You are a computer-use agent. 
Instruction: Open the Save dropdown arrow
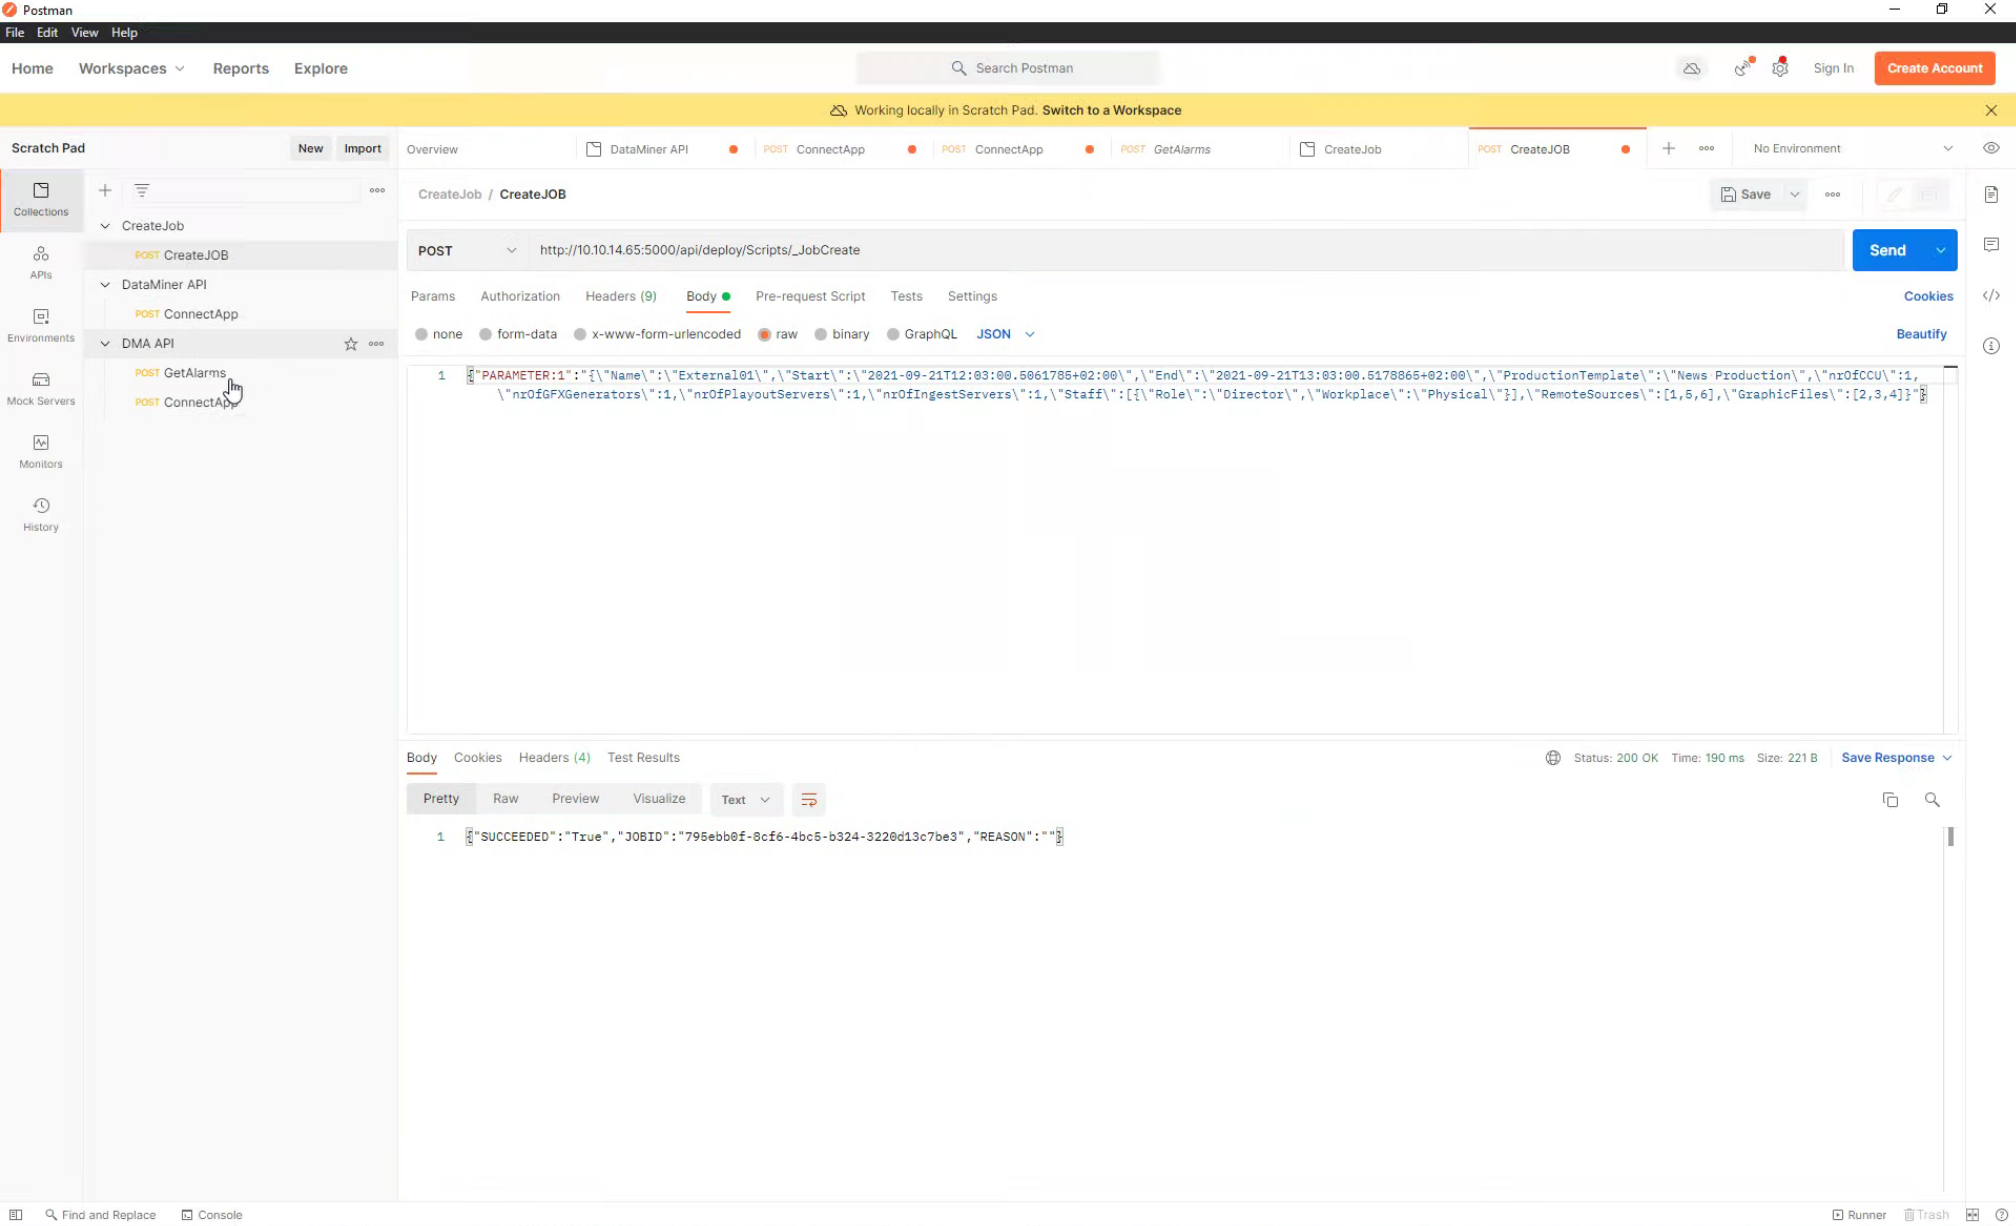[x=1795, y=195]
